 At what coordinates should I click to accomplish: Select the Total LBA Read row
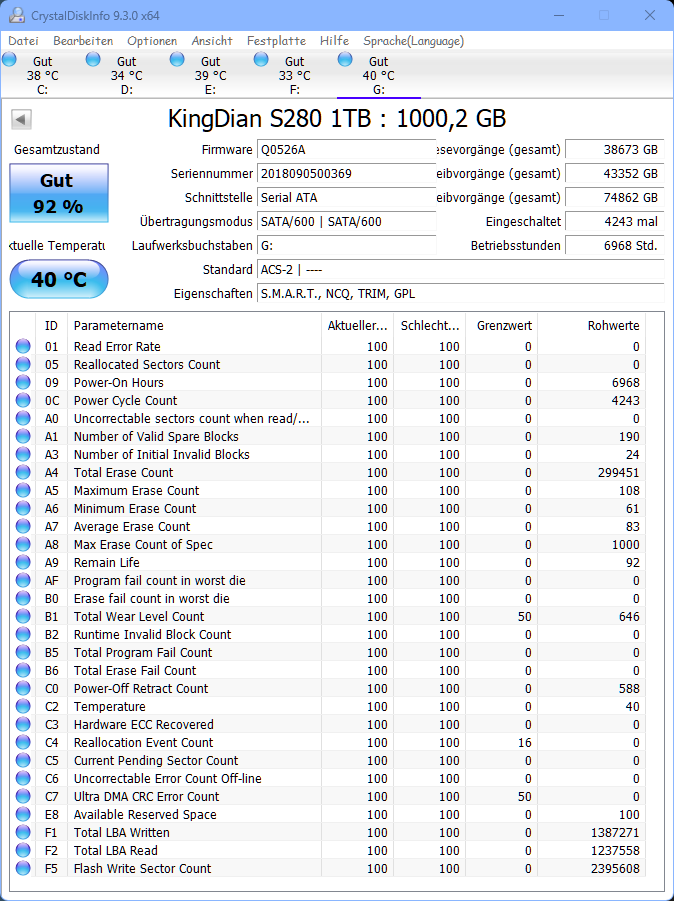click(x=328, y=850)
